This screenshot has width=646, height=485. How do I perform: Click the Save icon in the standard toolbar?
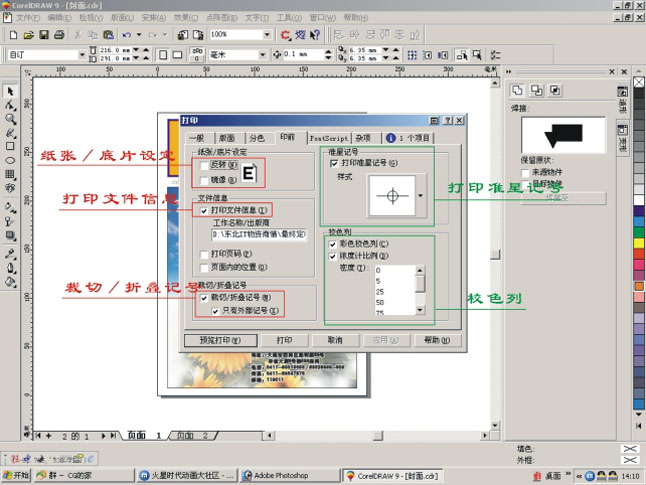point(42,35)
